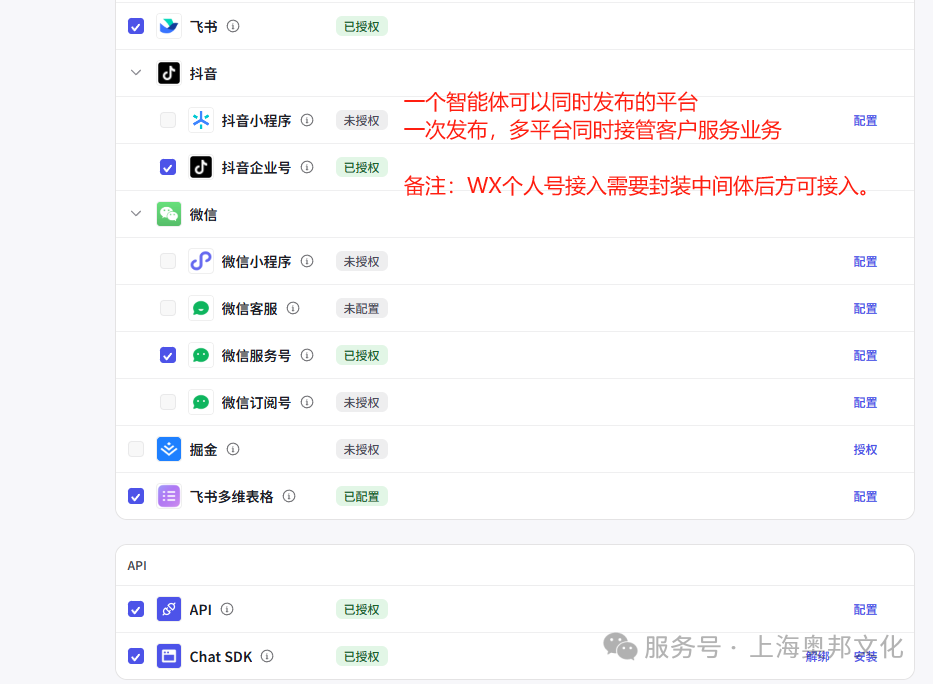Open the info tooltip beside 飞书
Image resolution: width=933 pixels, height=684 pixels.
coord(231,26)
